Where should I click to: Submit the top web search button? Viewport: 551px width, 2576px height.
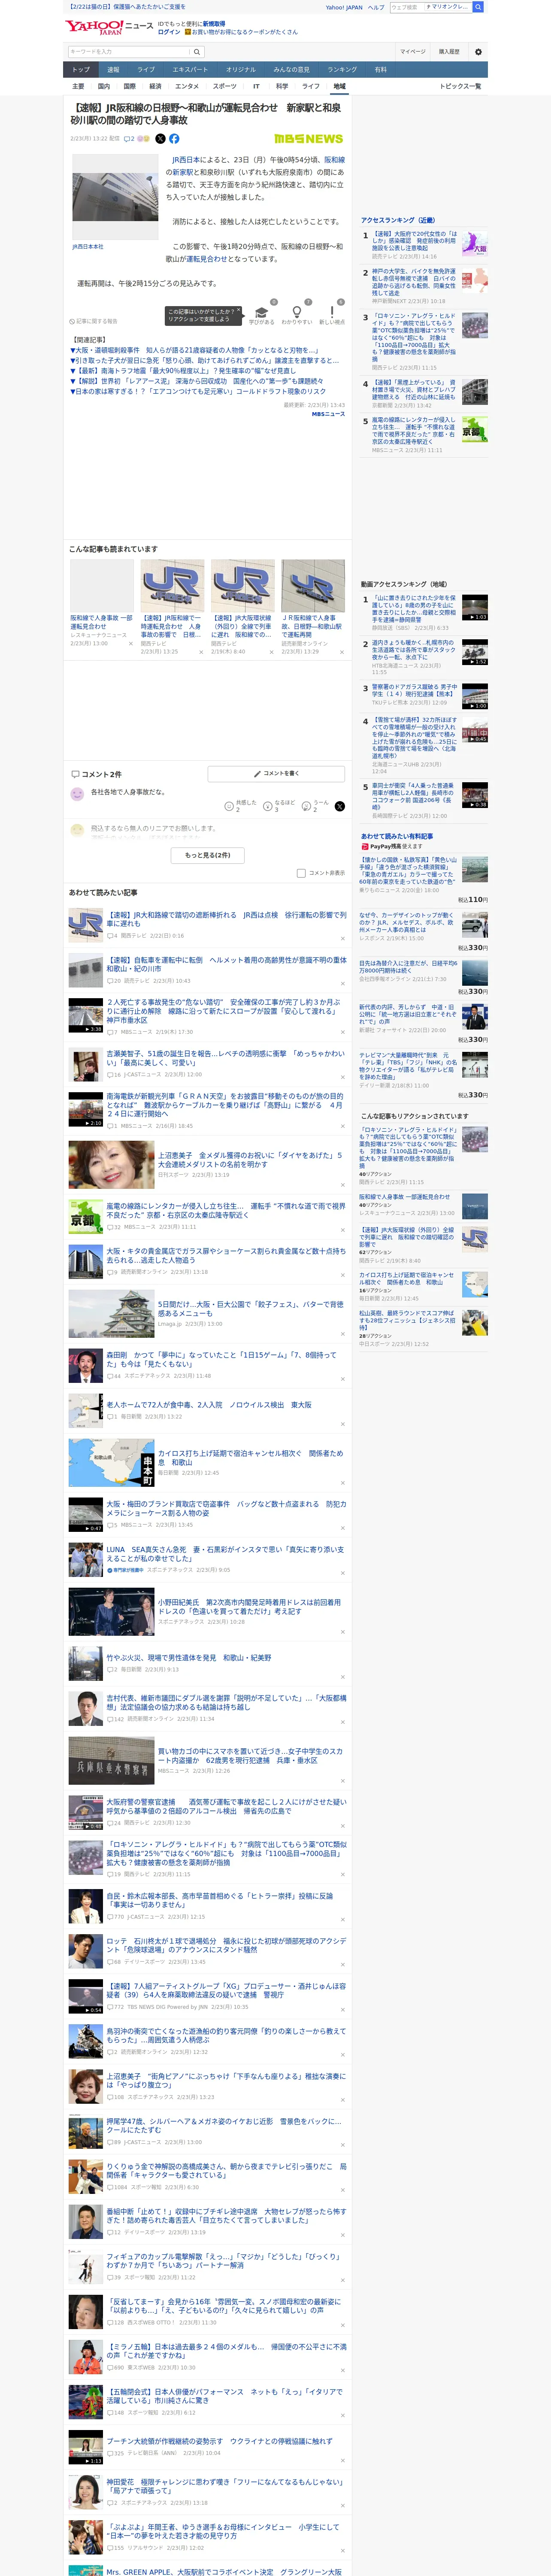[478, 7]
